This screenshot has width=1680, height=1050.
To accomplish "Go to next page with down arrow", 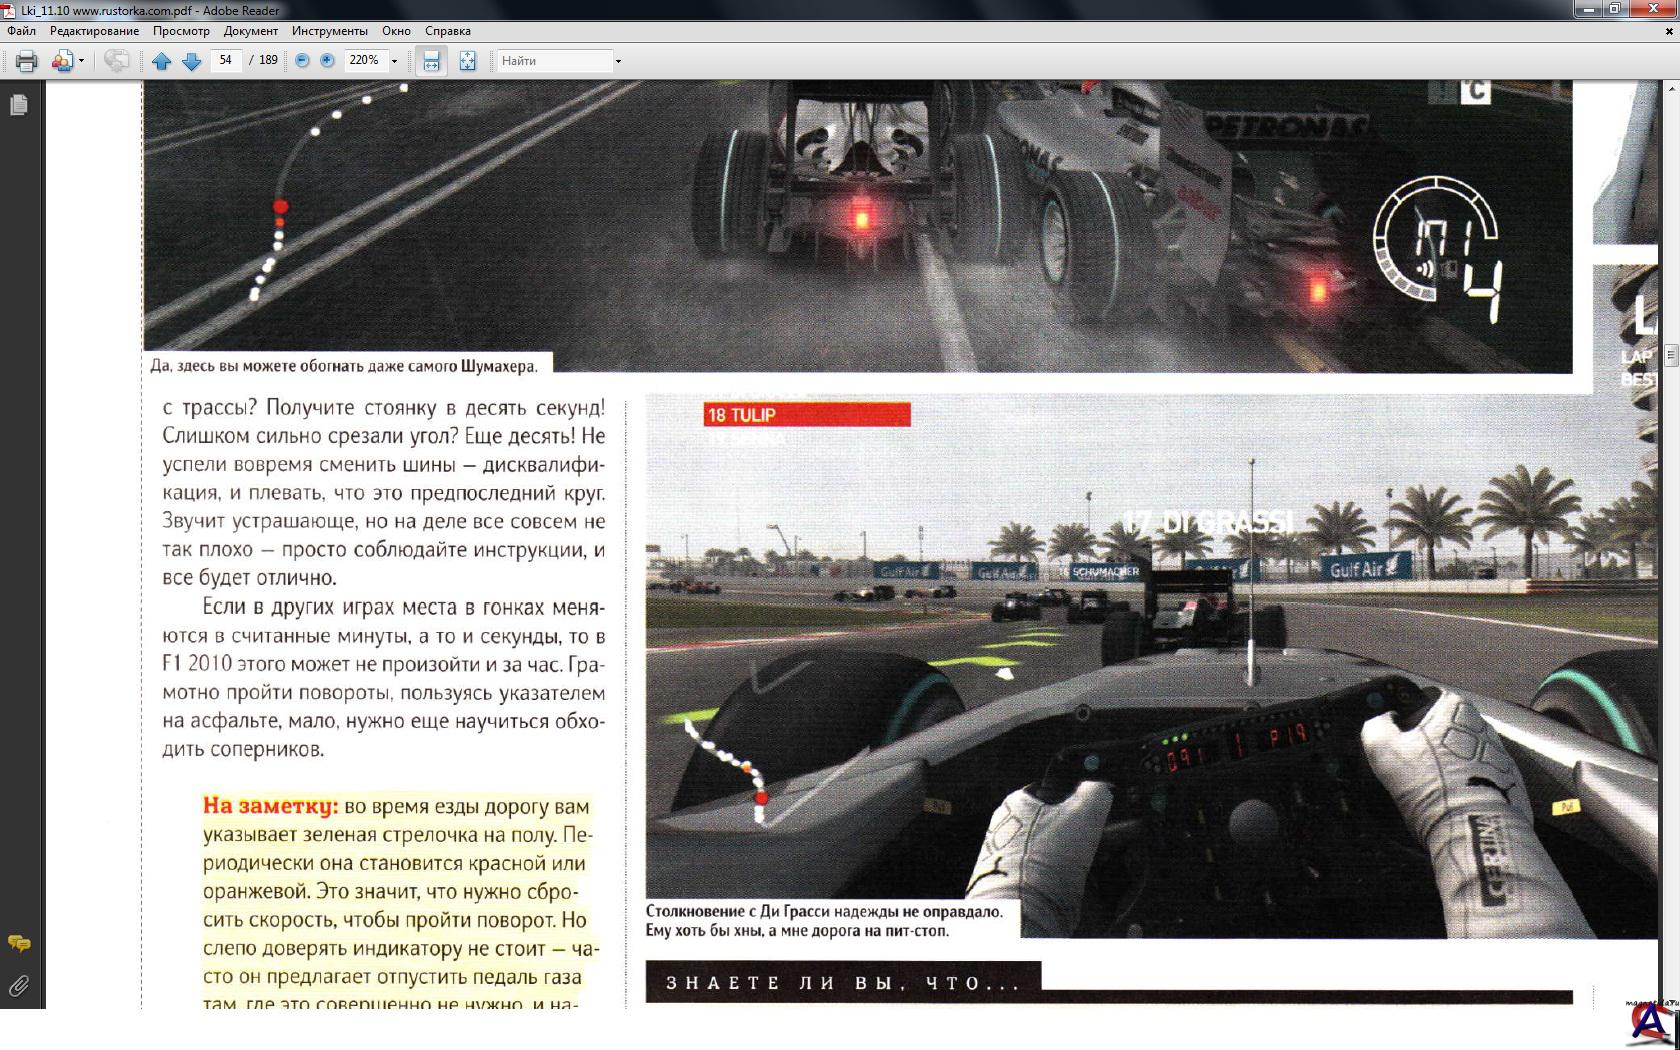I will [192, 61].
